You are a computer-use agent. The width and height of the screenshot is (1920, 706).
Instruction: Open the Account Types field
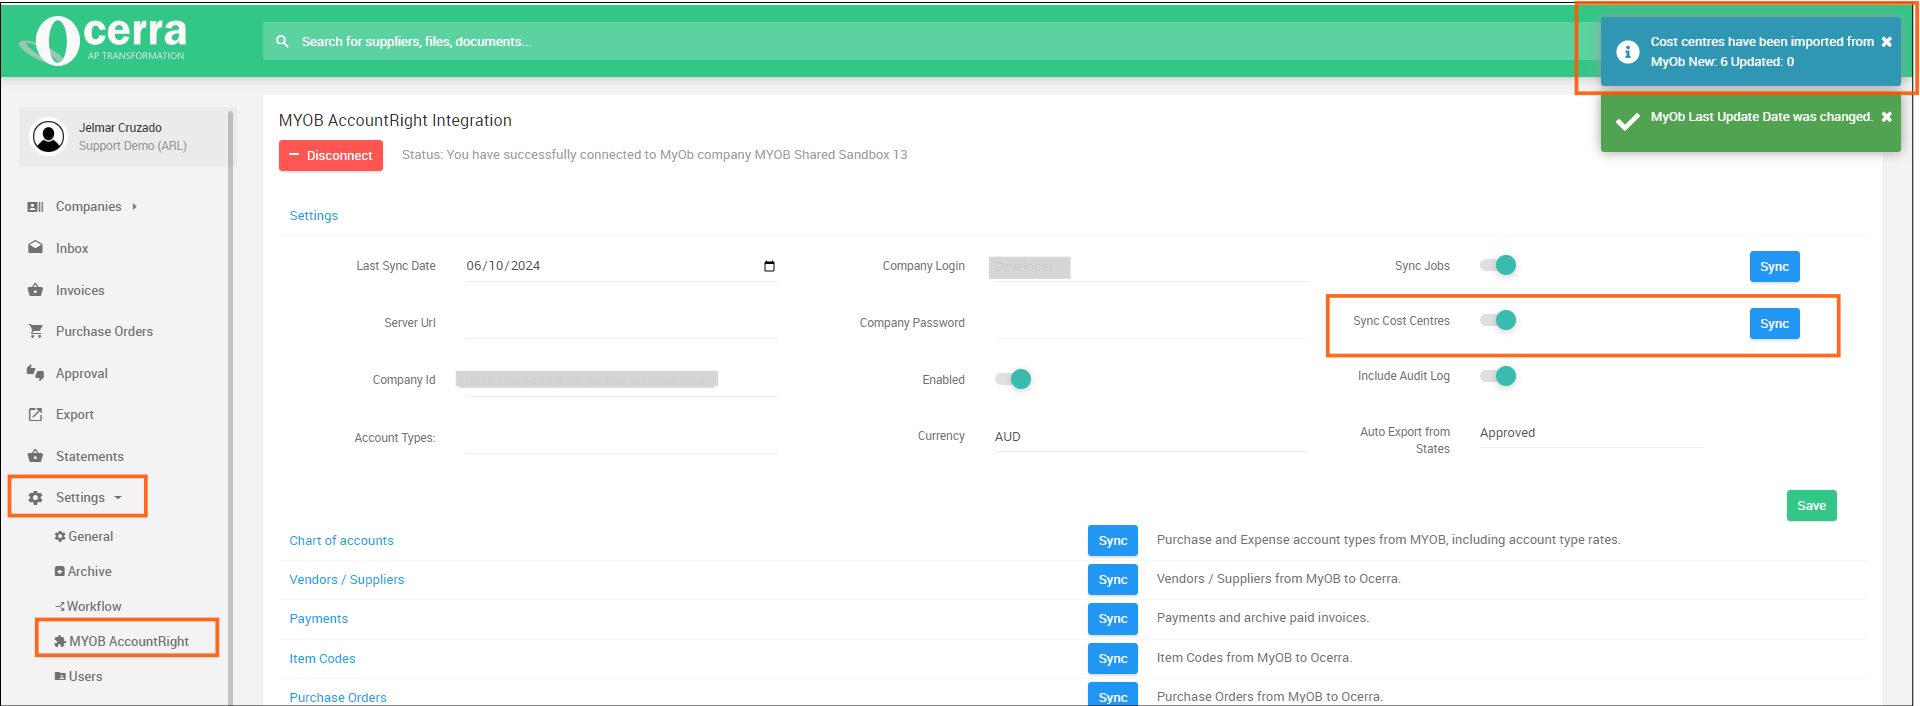click(621, 438)
